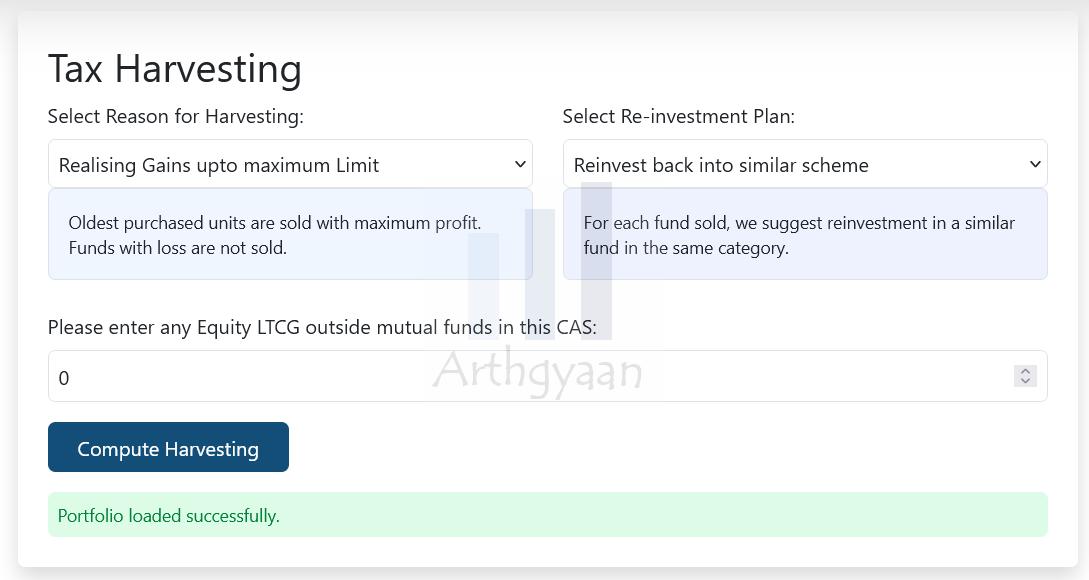
Task: Click the stepper control beside the LTCG value
Action: point(1025,376)
